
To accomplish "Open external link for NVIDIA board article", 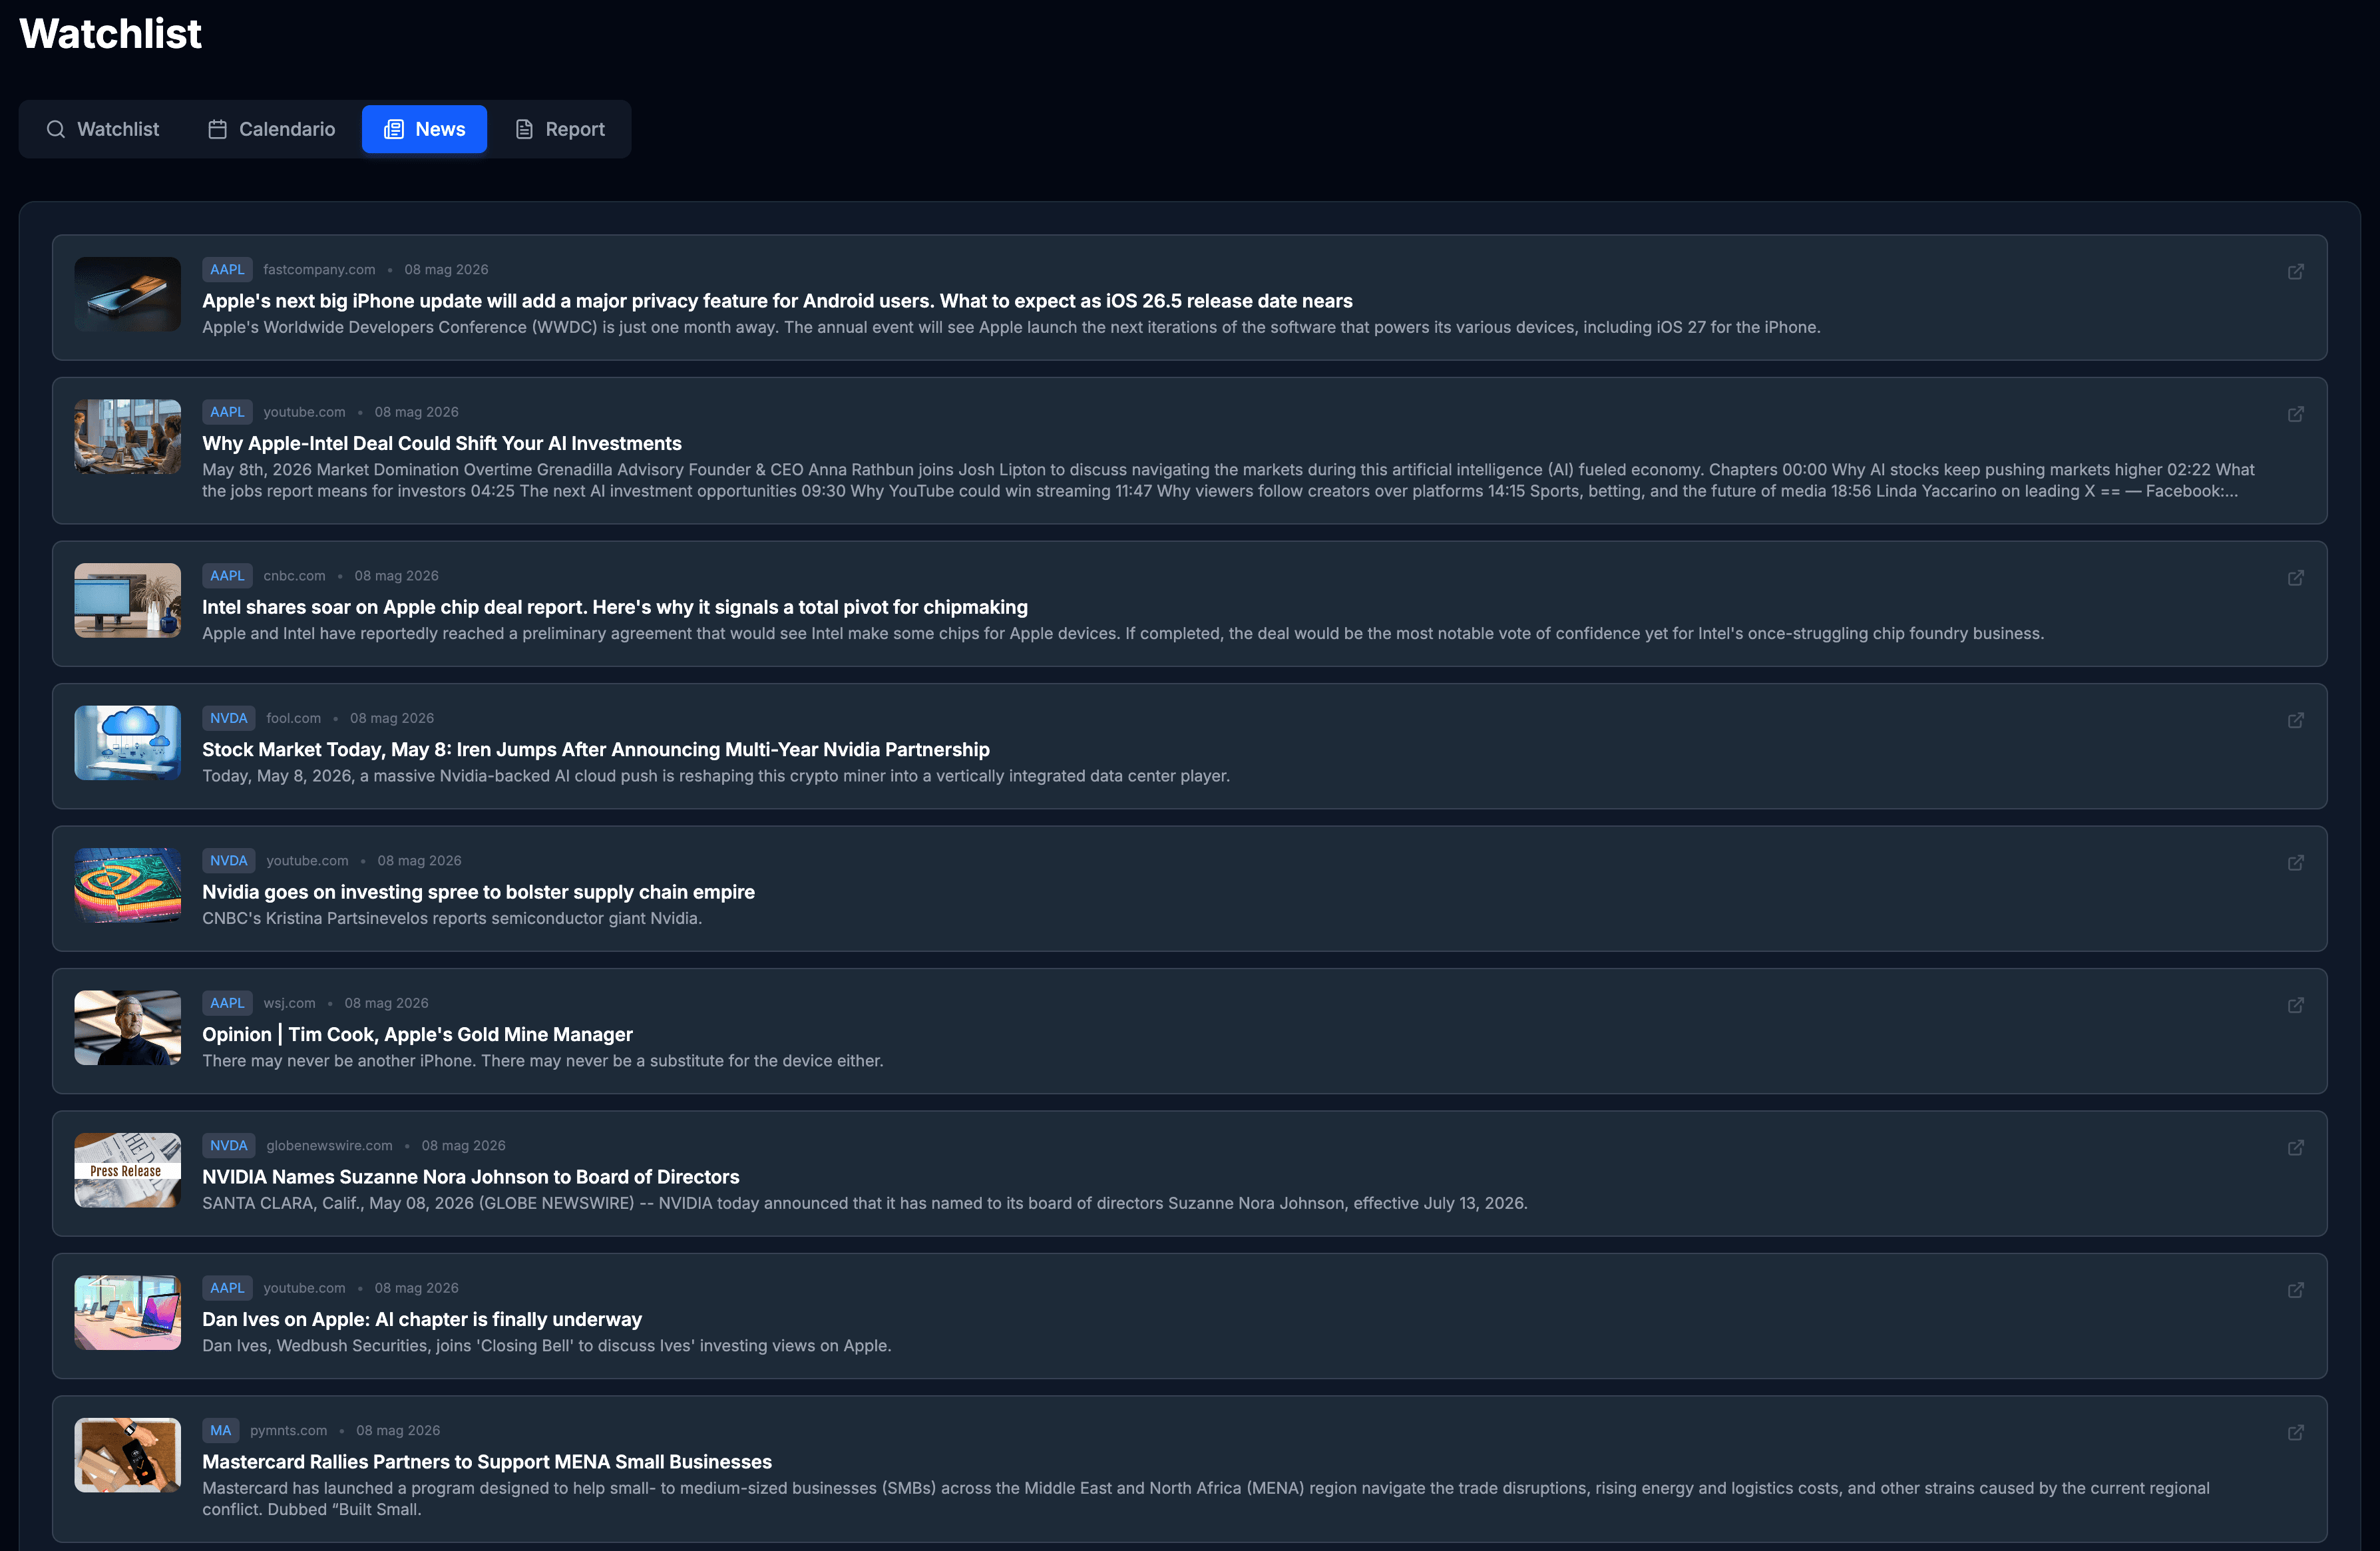I will tap(2295, 1147).
